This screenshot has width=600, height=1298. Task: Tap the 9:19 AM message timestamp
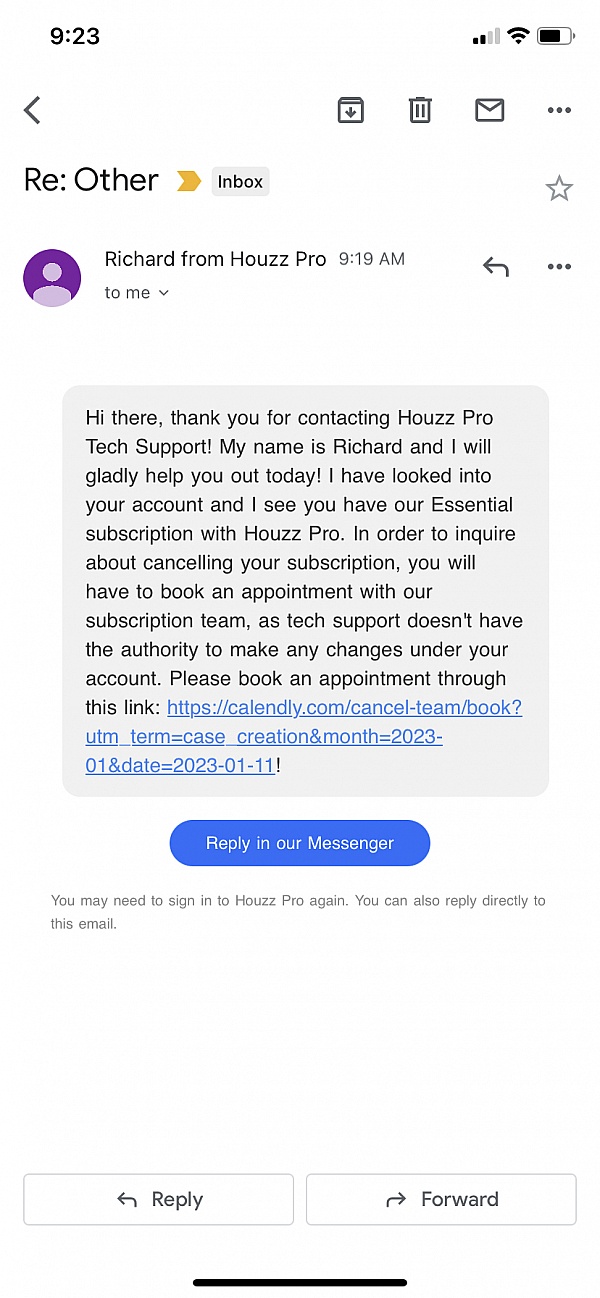point(372,259)
